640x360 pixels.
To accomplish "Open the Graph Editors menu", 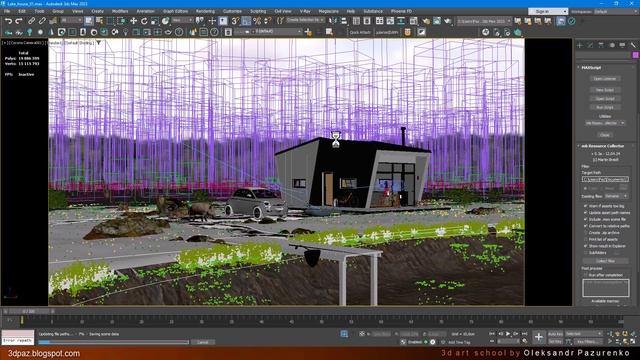I will click(176, 11).
